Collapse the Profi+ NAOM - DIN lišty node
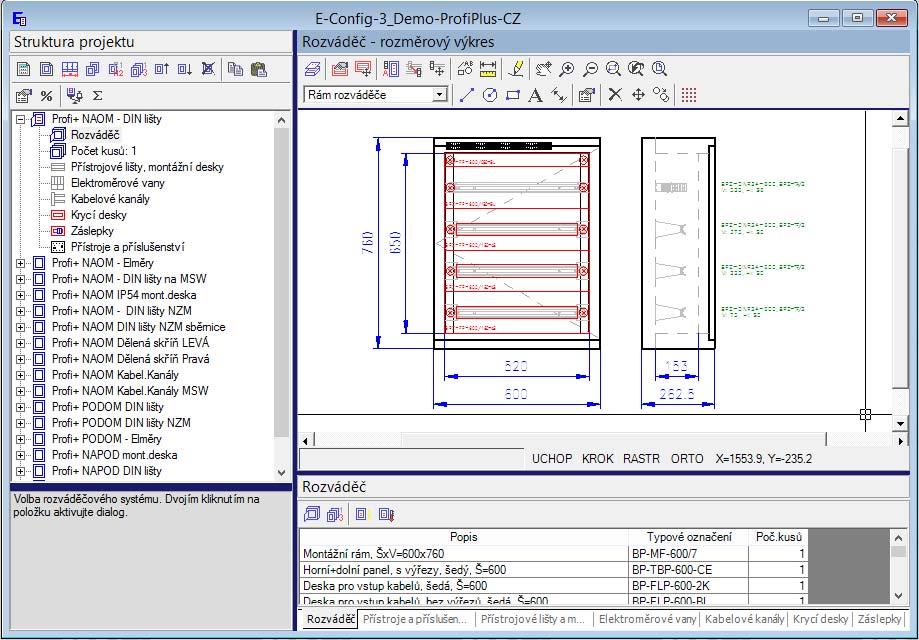919x640 pixels. click(21, 119)
